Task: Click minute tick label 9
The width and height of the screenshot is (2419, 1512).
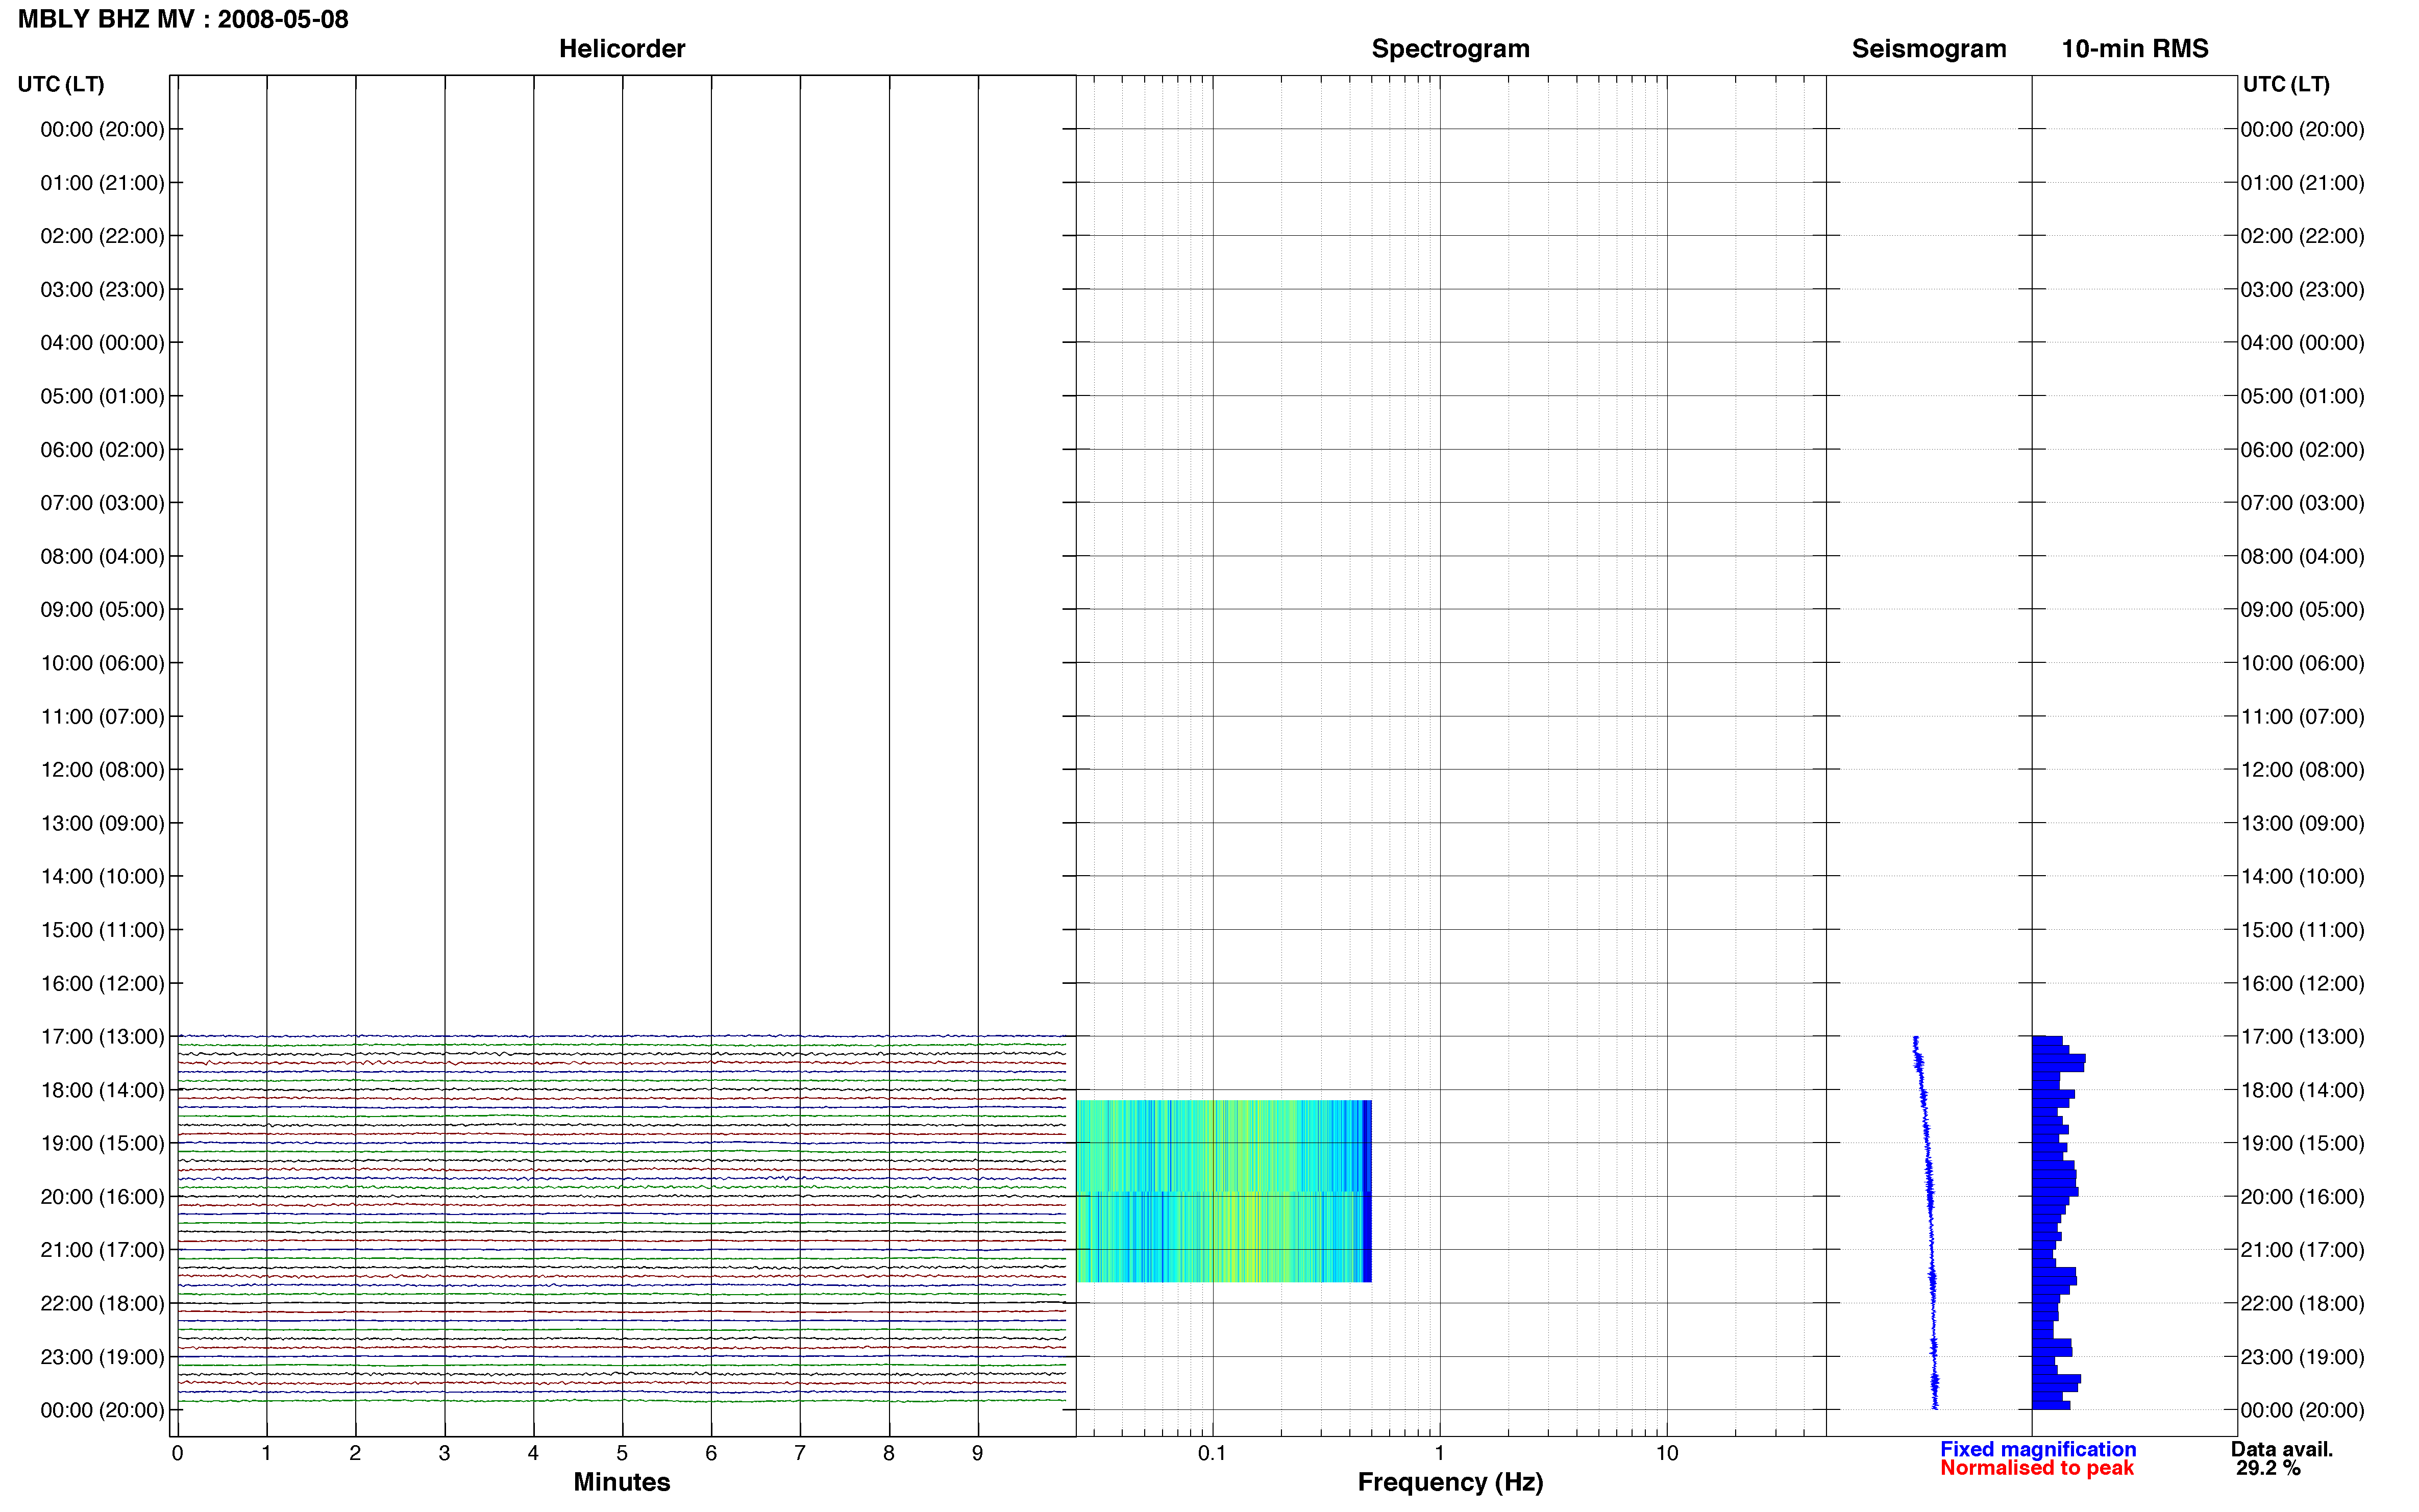Action: tap(978, 1453)
